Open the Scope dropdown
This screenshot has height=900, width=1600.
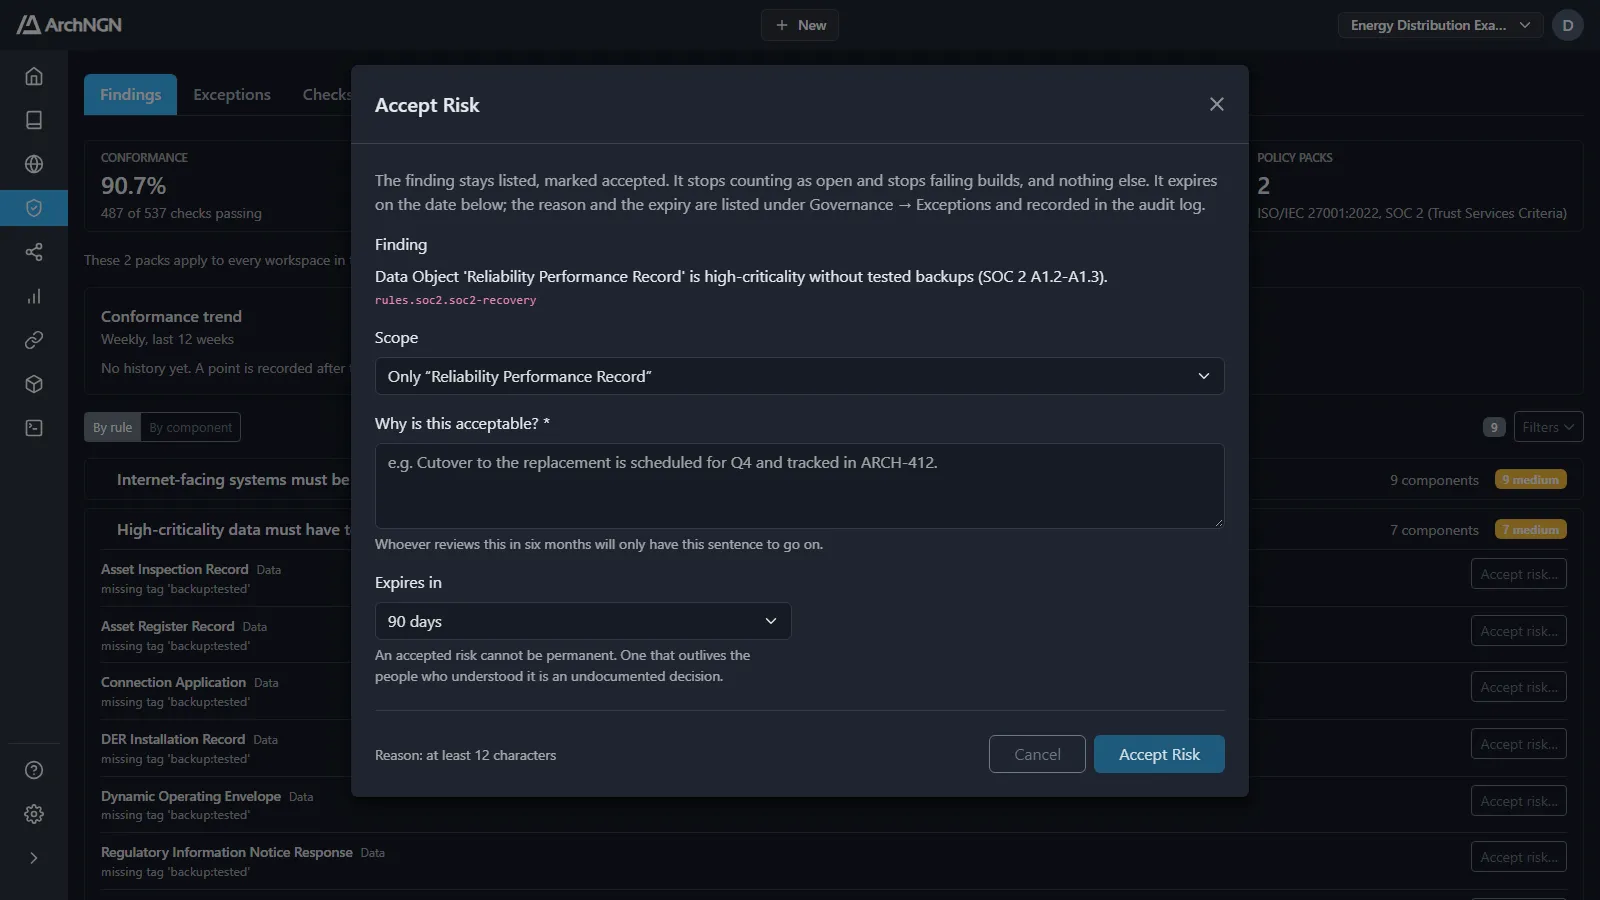click(x=799, y=376)
